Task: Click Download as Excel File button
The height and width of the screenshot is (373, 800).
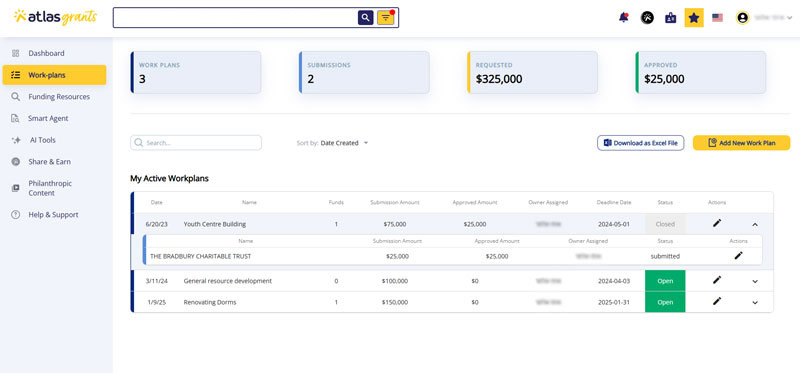Action: pos(641,143)
